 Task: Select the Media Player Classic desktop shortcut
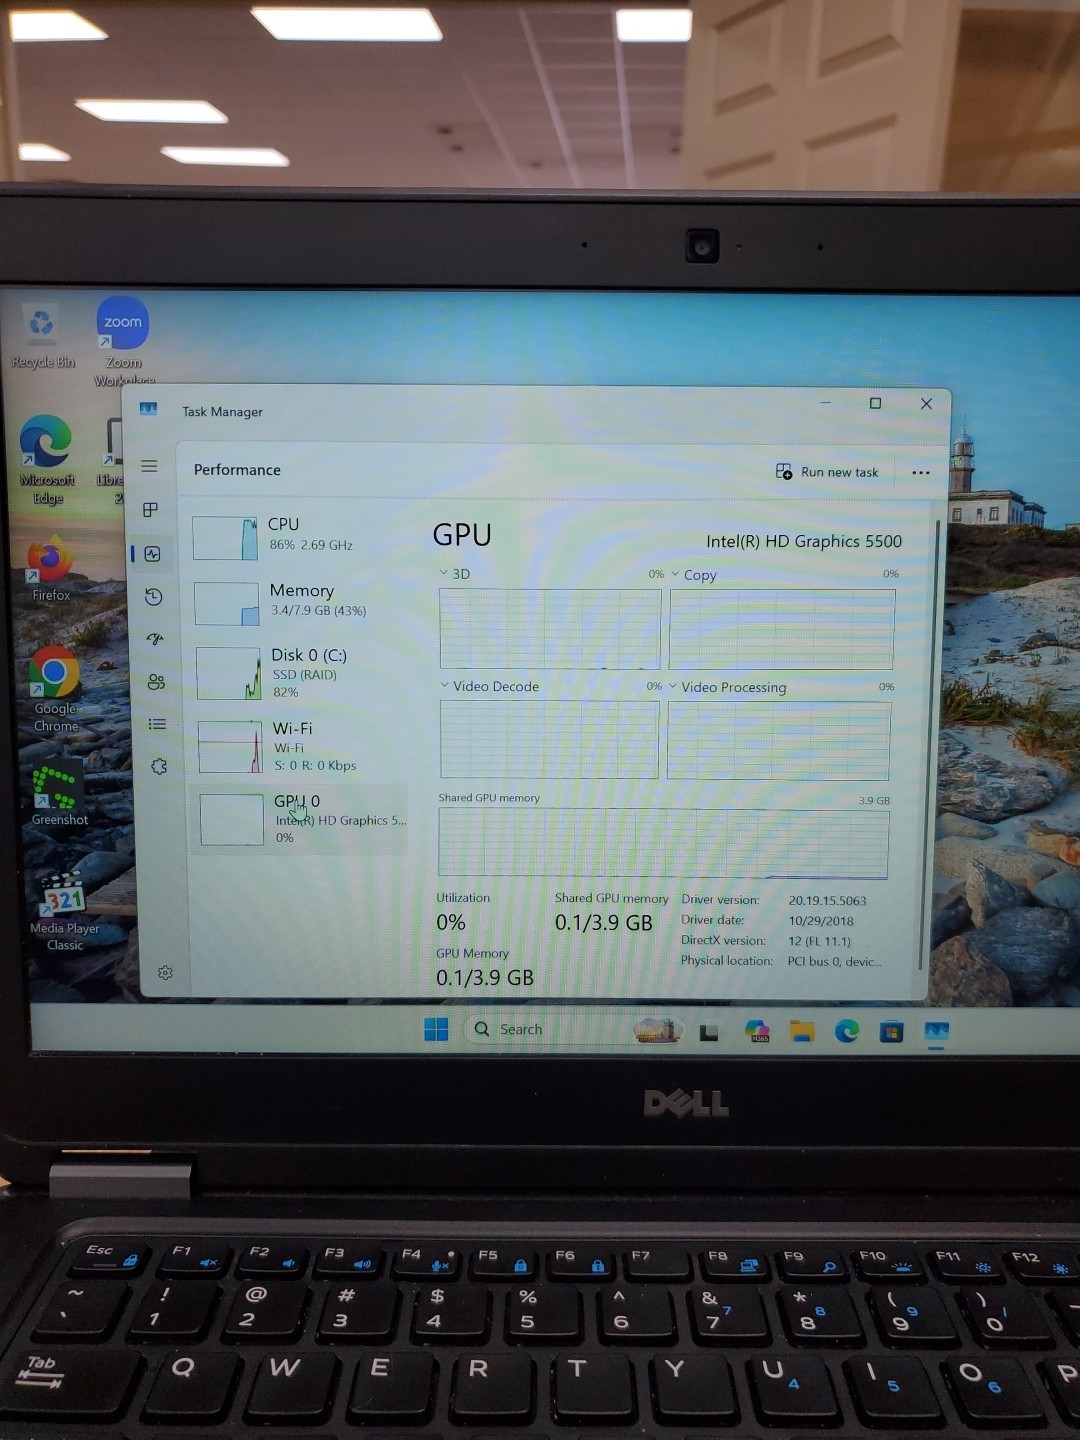pos(64,912)
